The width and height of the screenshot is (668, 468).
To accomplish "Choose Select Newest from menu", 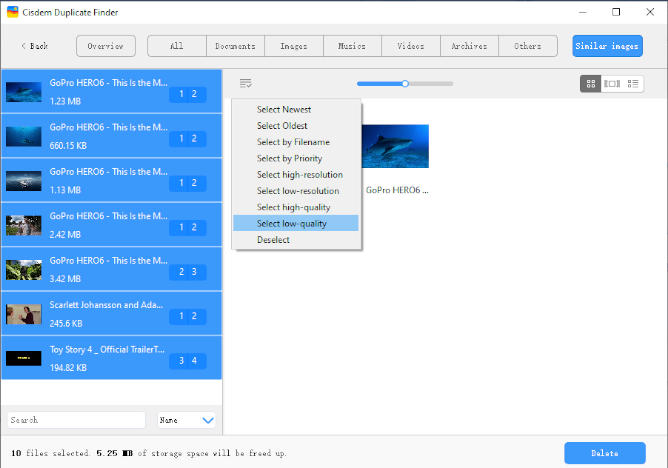I will (x=296, y=109).
